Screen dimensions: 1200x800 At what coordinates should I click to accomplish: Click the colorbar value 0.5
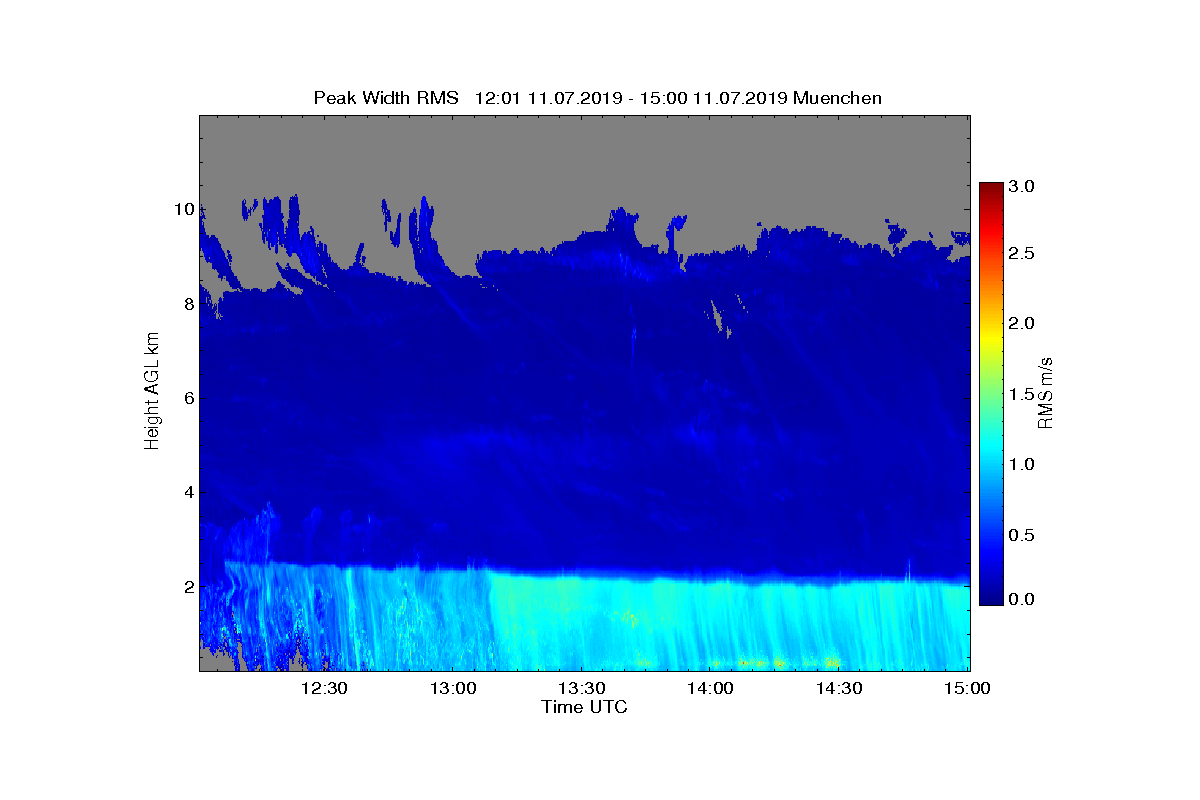pos(1021,535)
